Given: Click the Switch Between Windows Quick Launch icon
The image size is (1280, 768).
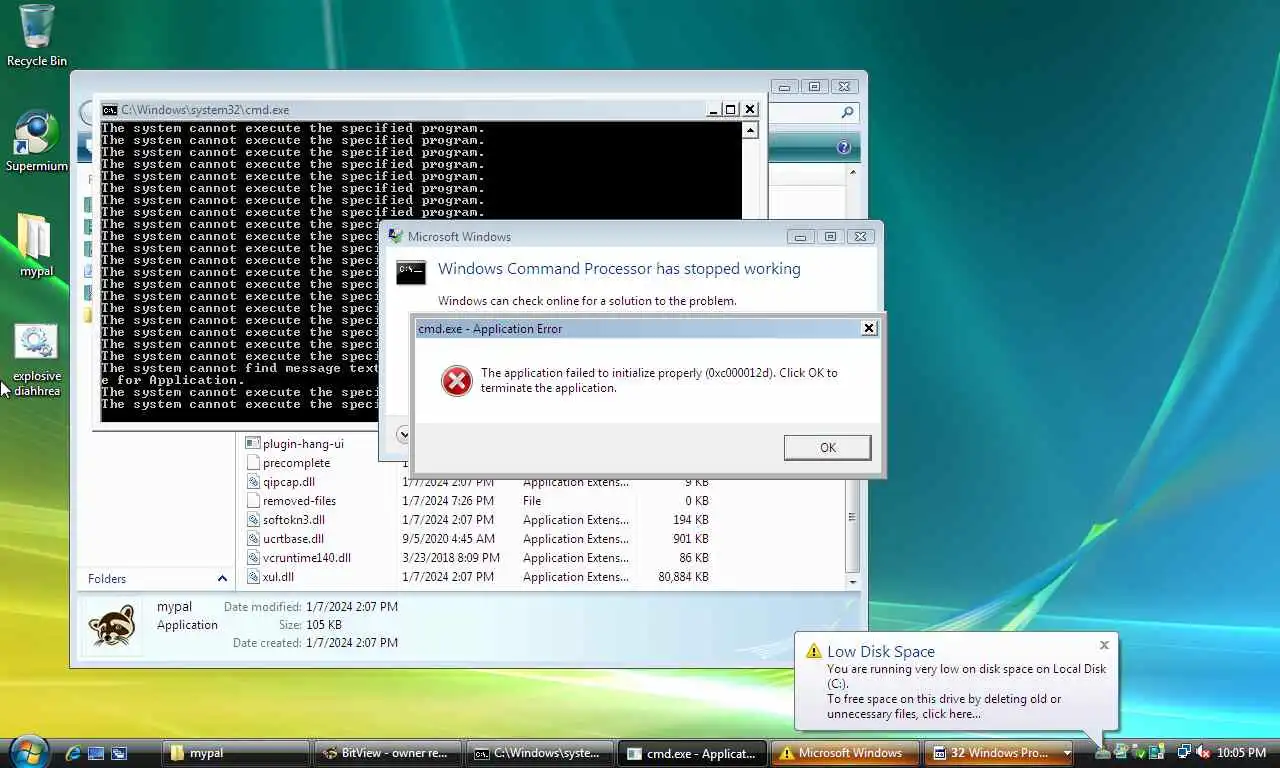Looking at the screenshot, I should click(119, 753).
